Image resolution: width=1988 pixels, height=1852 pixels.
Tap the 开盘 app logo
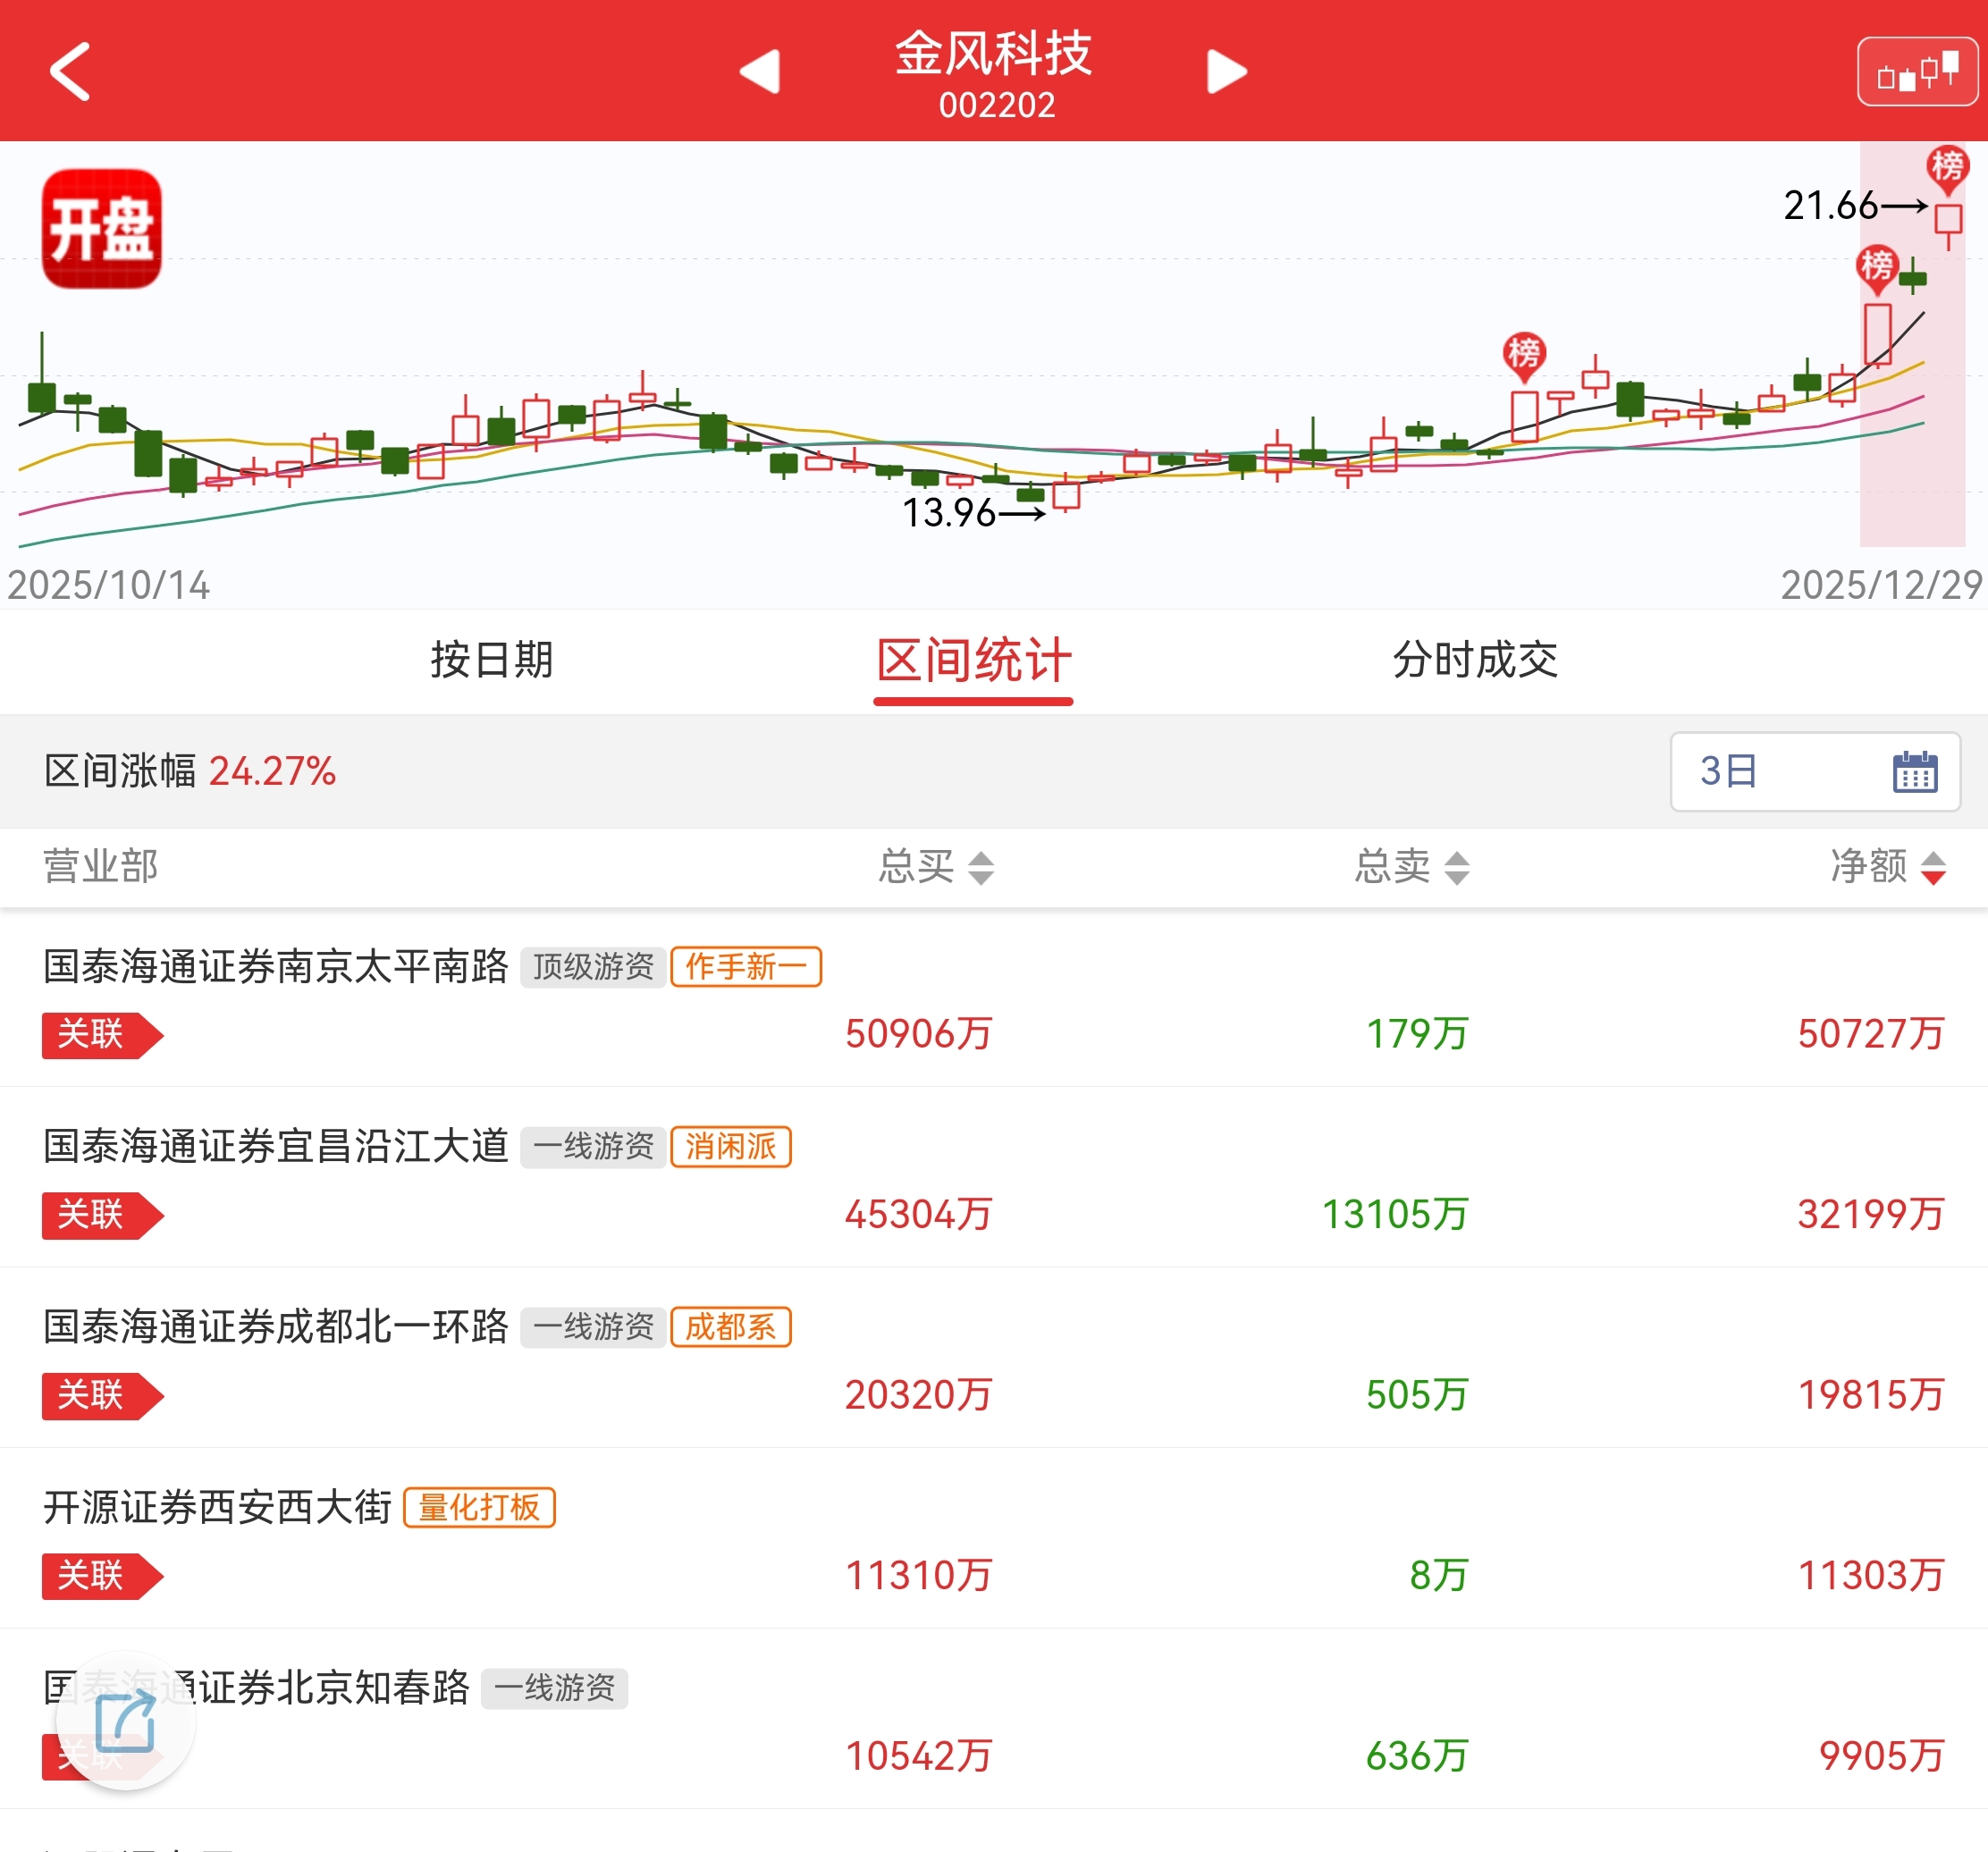coord(101,229)
